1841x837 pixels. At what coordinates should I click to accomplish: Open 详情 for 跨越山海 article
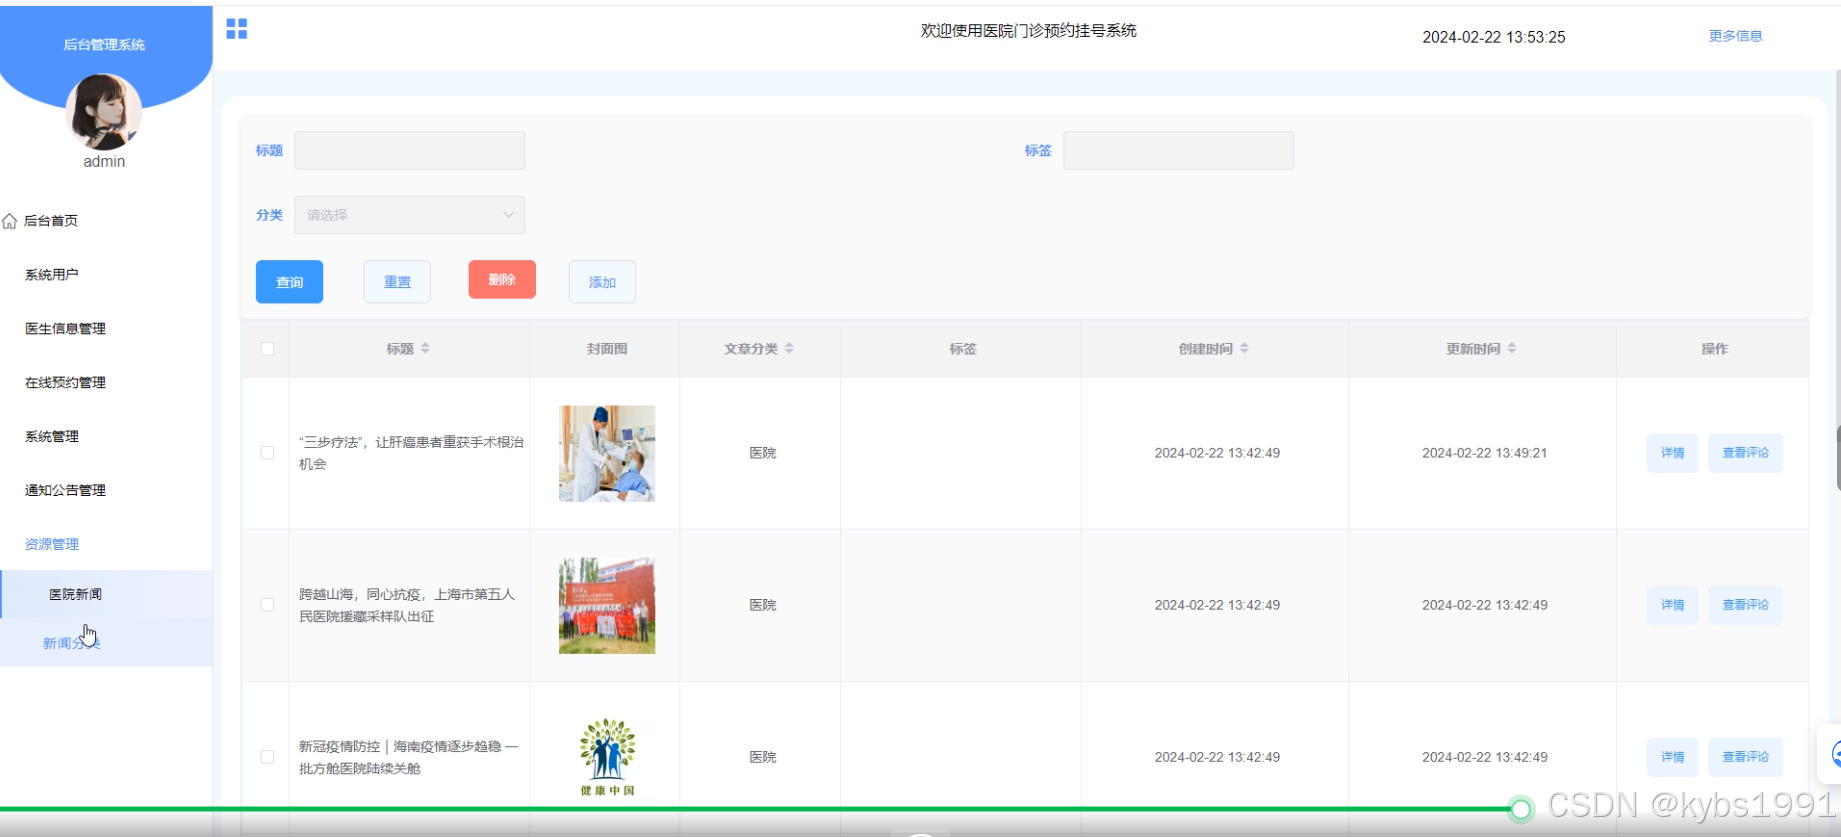pos(1672,605)
